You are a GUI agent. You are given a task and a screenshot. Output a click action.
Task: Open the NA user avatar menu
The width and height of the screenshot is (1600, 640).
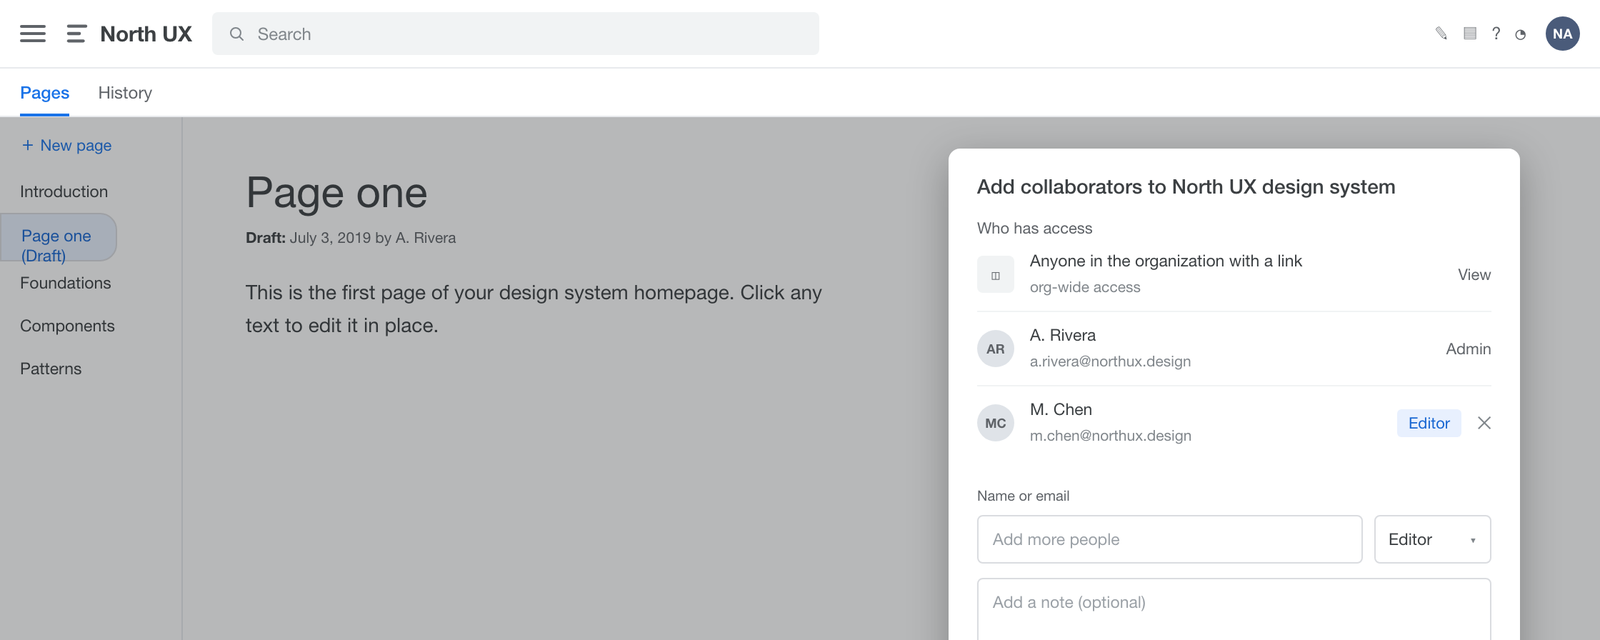pyautogui.click(x=1563, y=34)
